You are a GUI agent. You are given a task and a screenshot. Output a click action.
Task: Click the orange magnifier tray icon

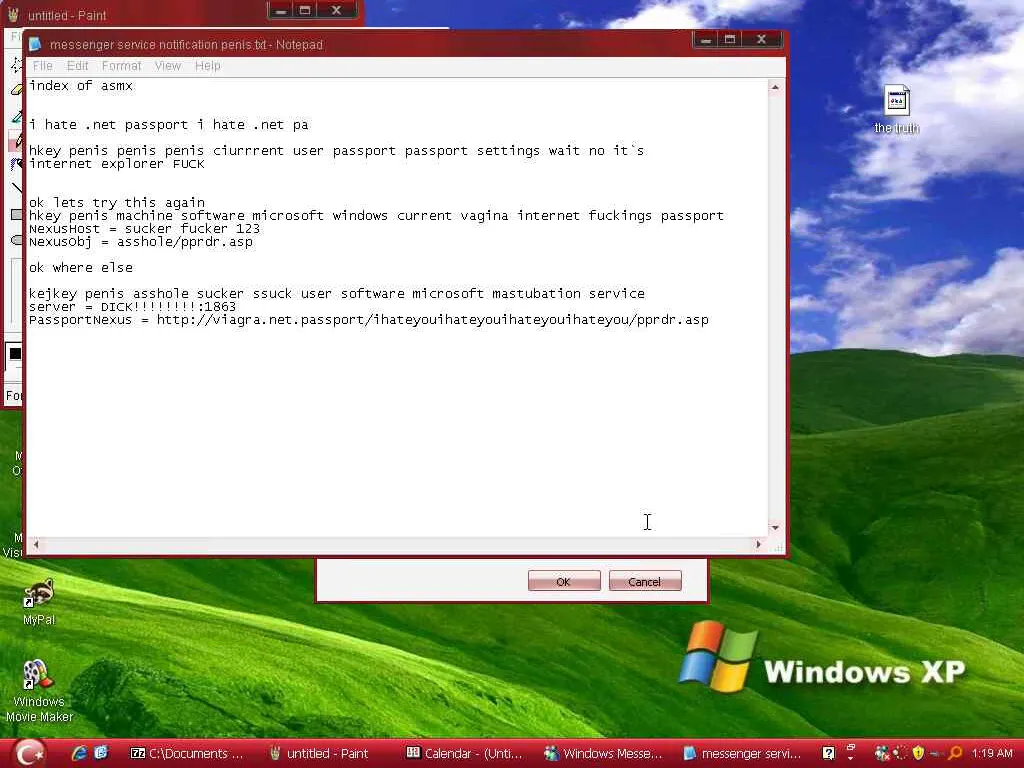(955, 754)
